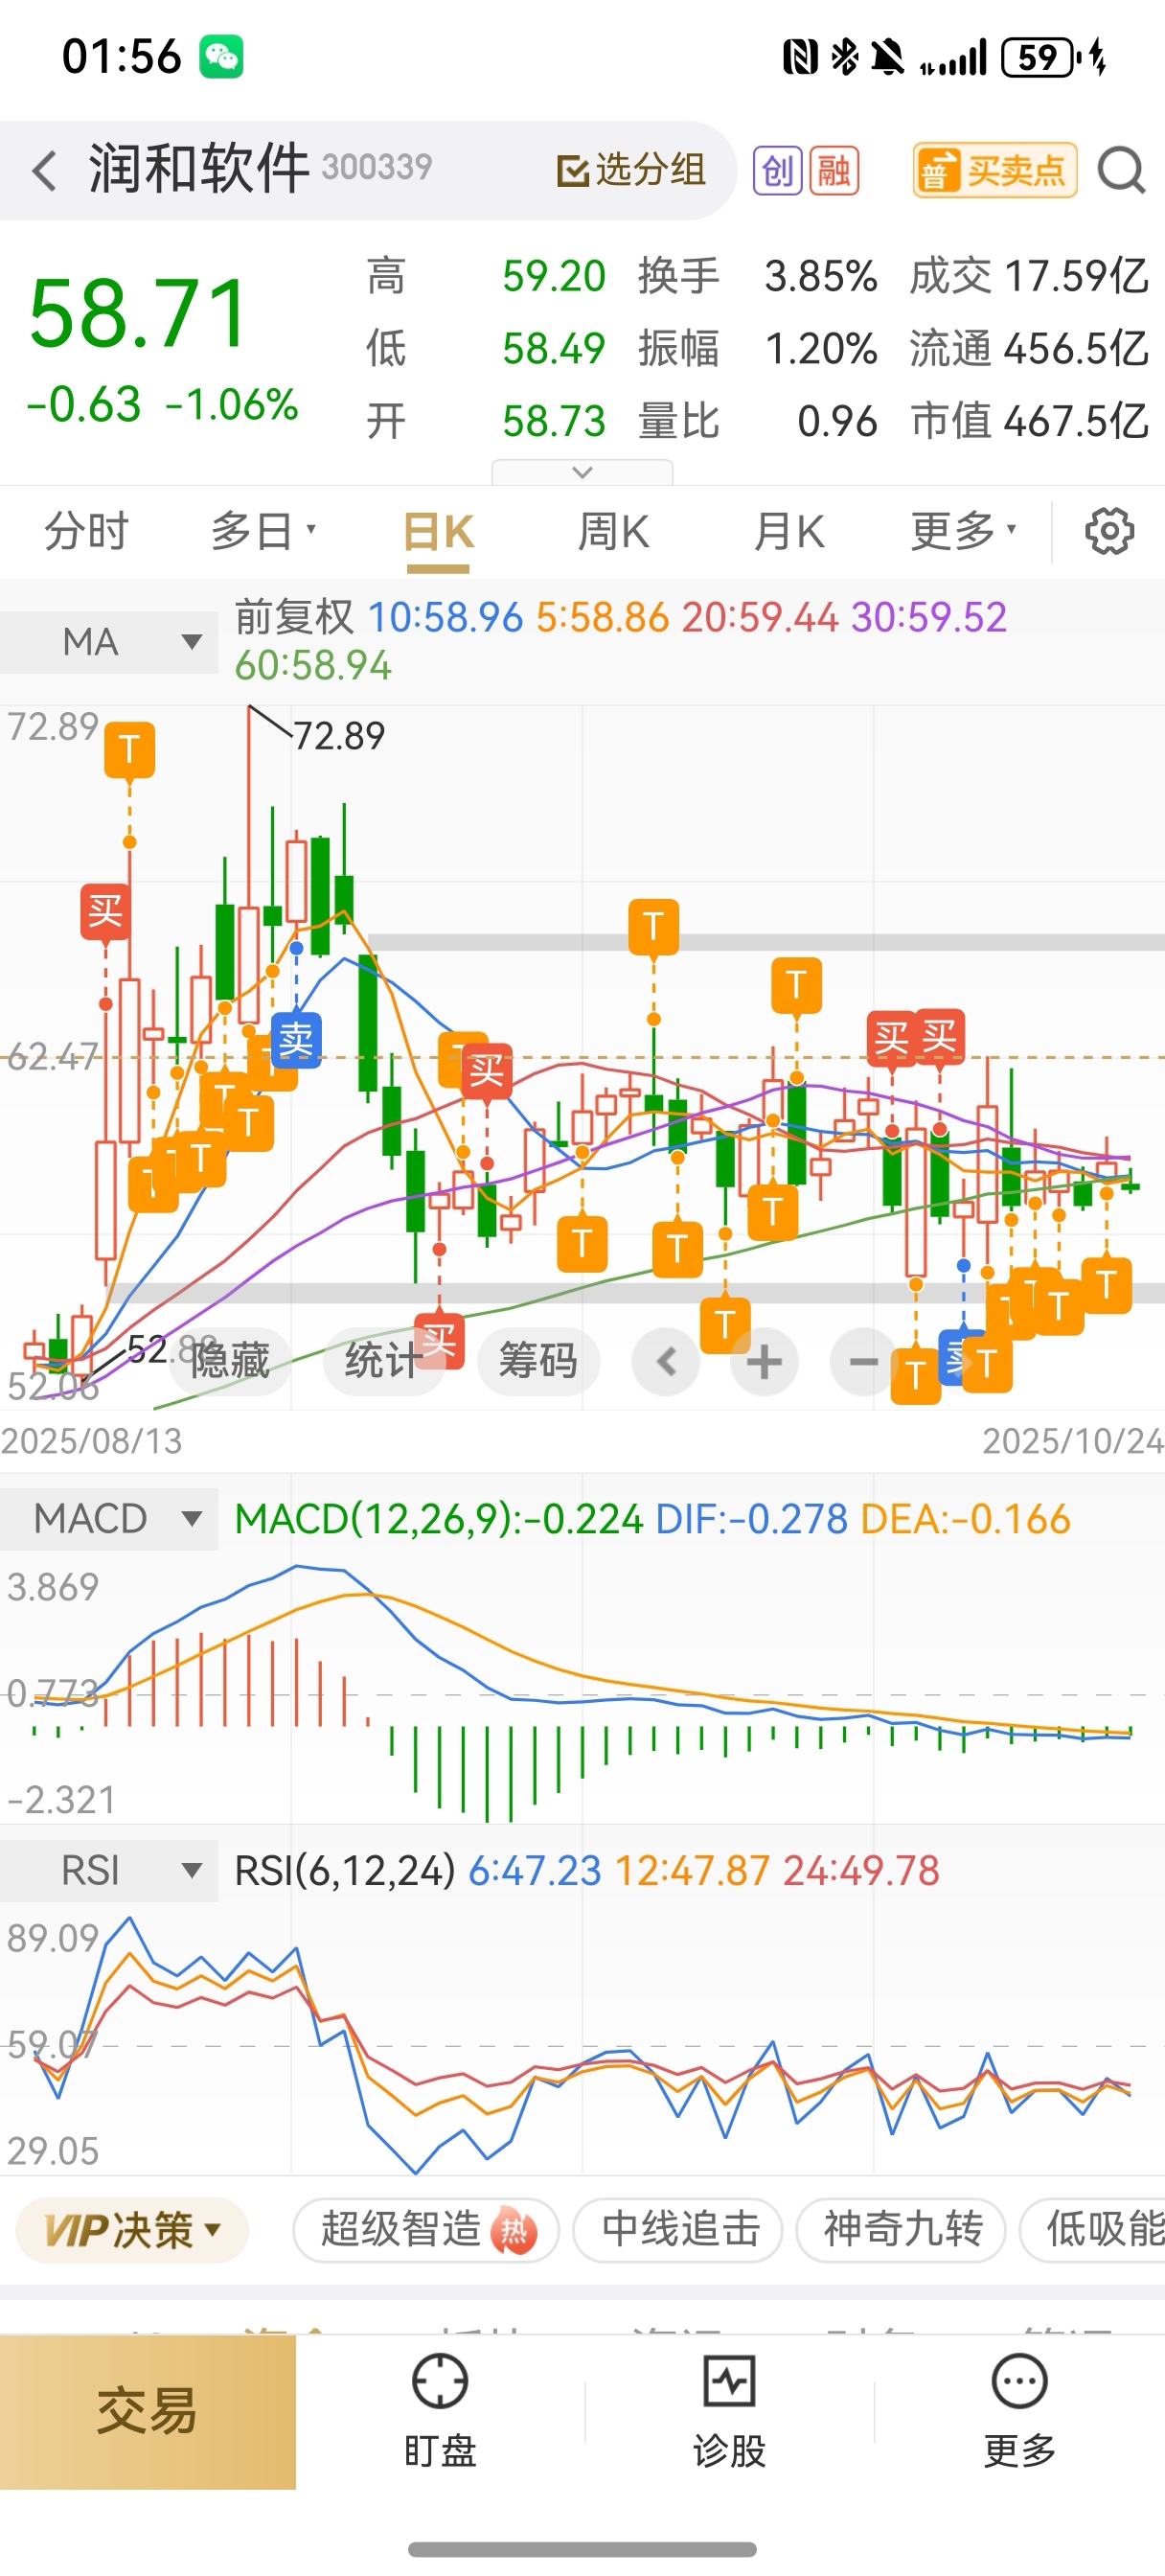The image size is (1165, 2576).
Task: Open stock search with magnifier icon
Action: (1121, 170)
